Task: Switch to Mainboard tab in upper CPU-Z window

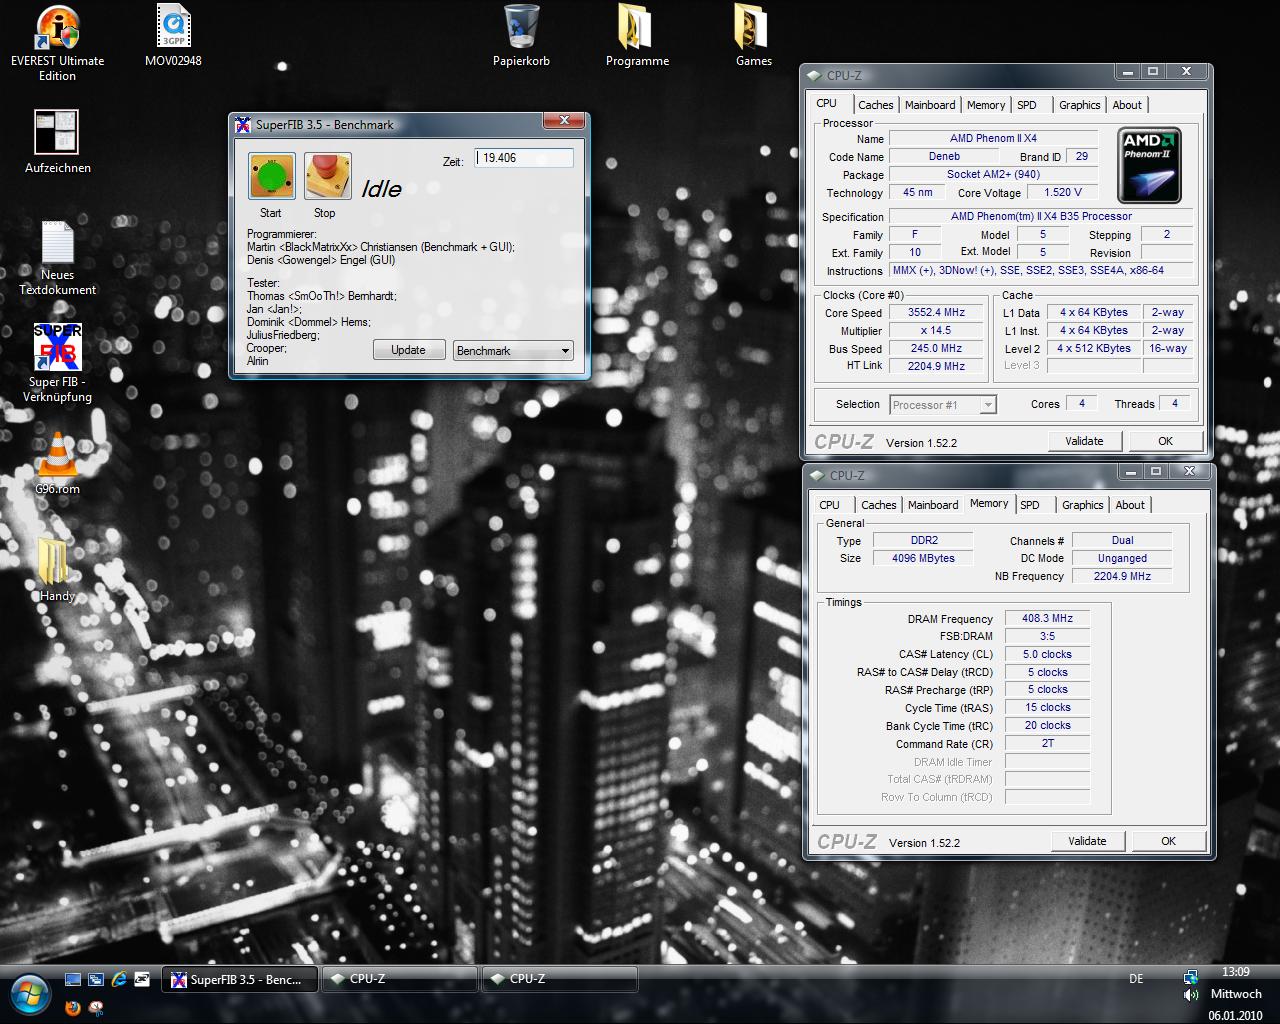Action: click(930, 105)
